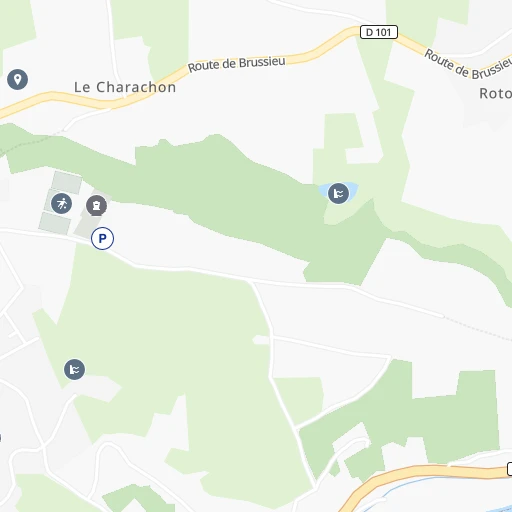This screenshot has width=512, height=512.
Task: Click the Y-shaped white road junction in the map center
Action: click(251, 282)
